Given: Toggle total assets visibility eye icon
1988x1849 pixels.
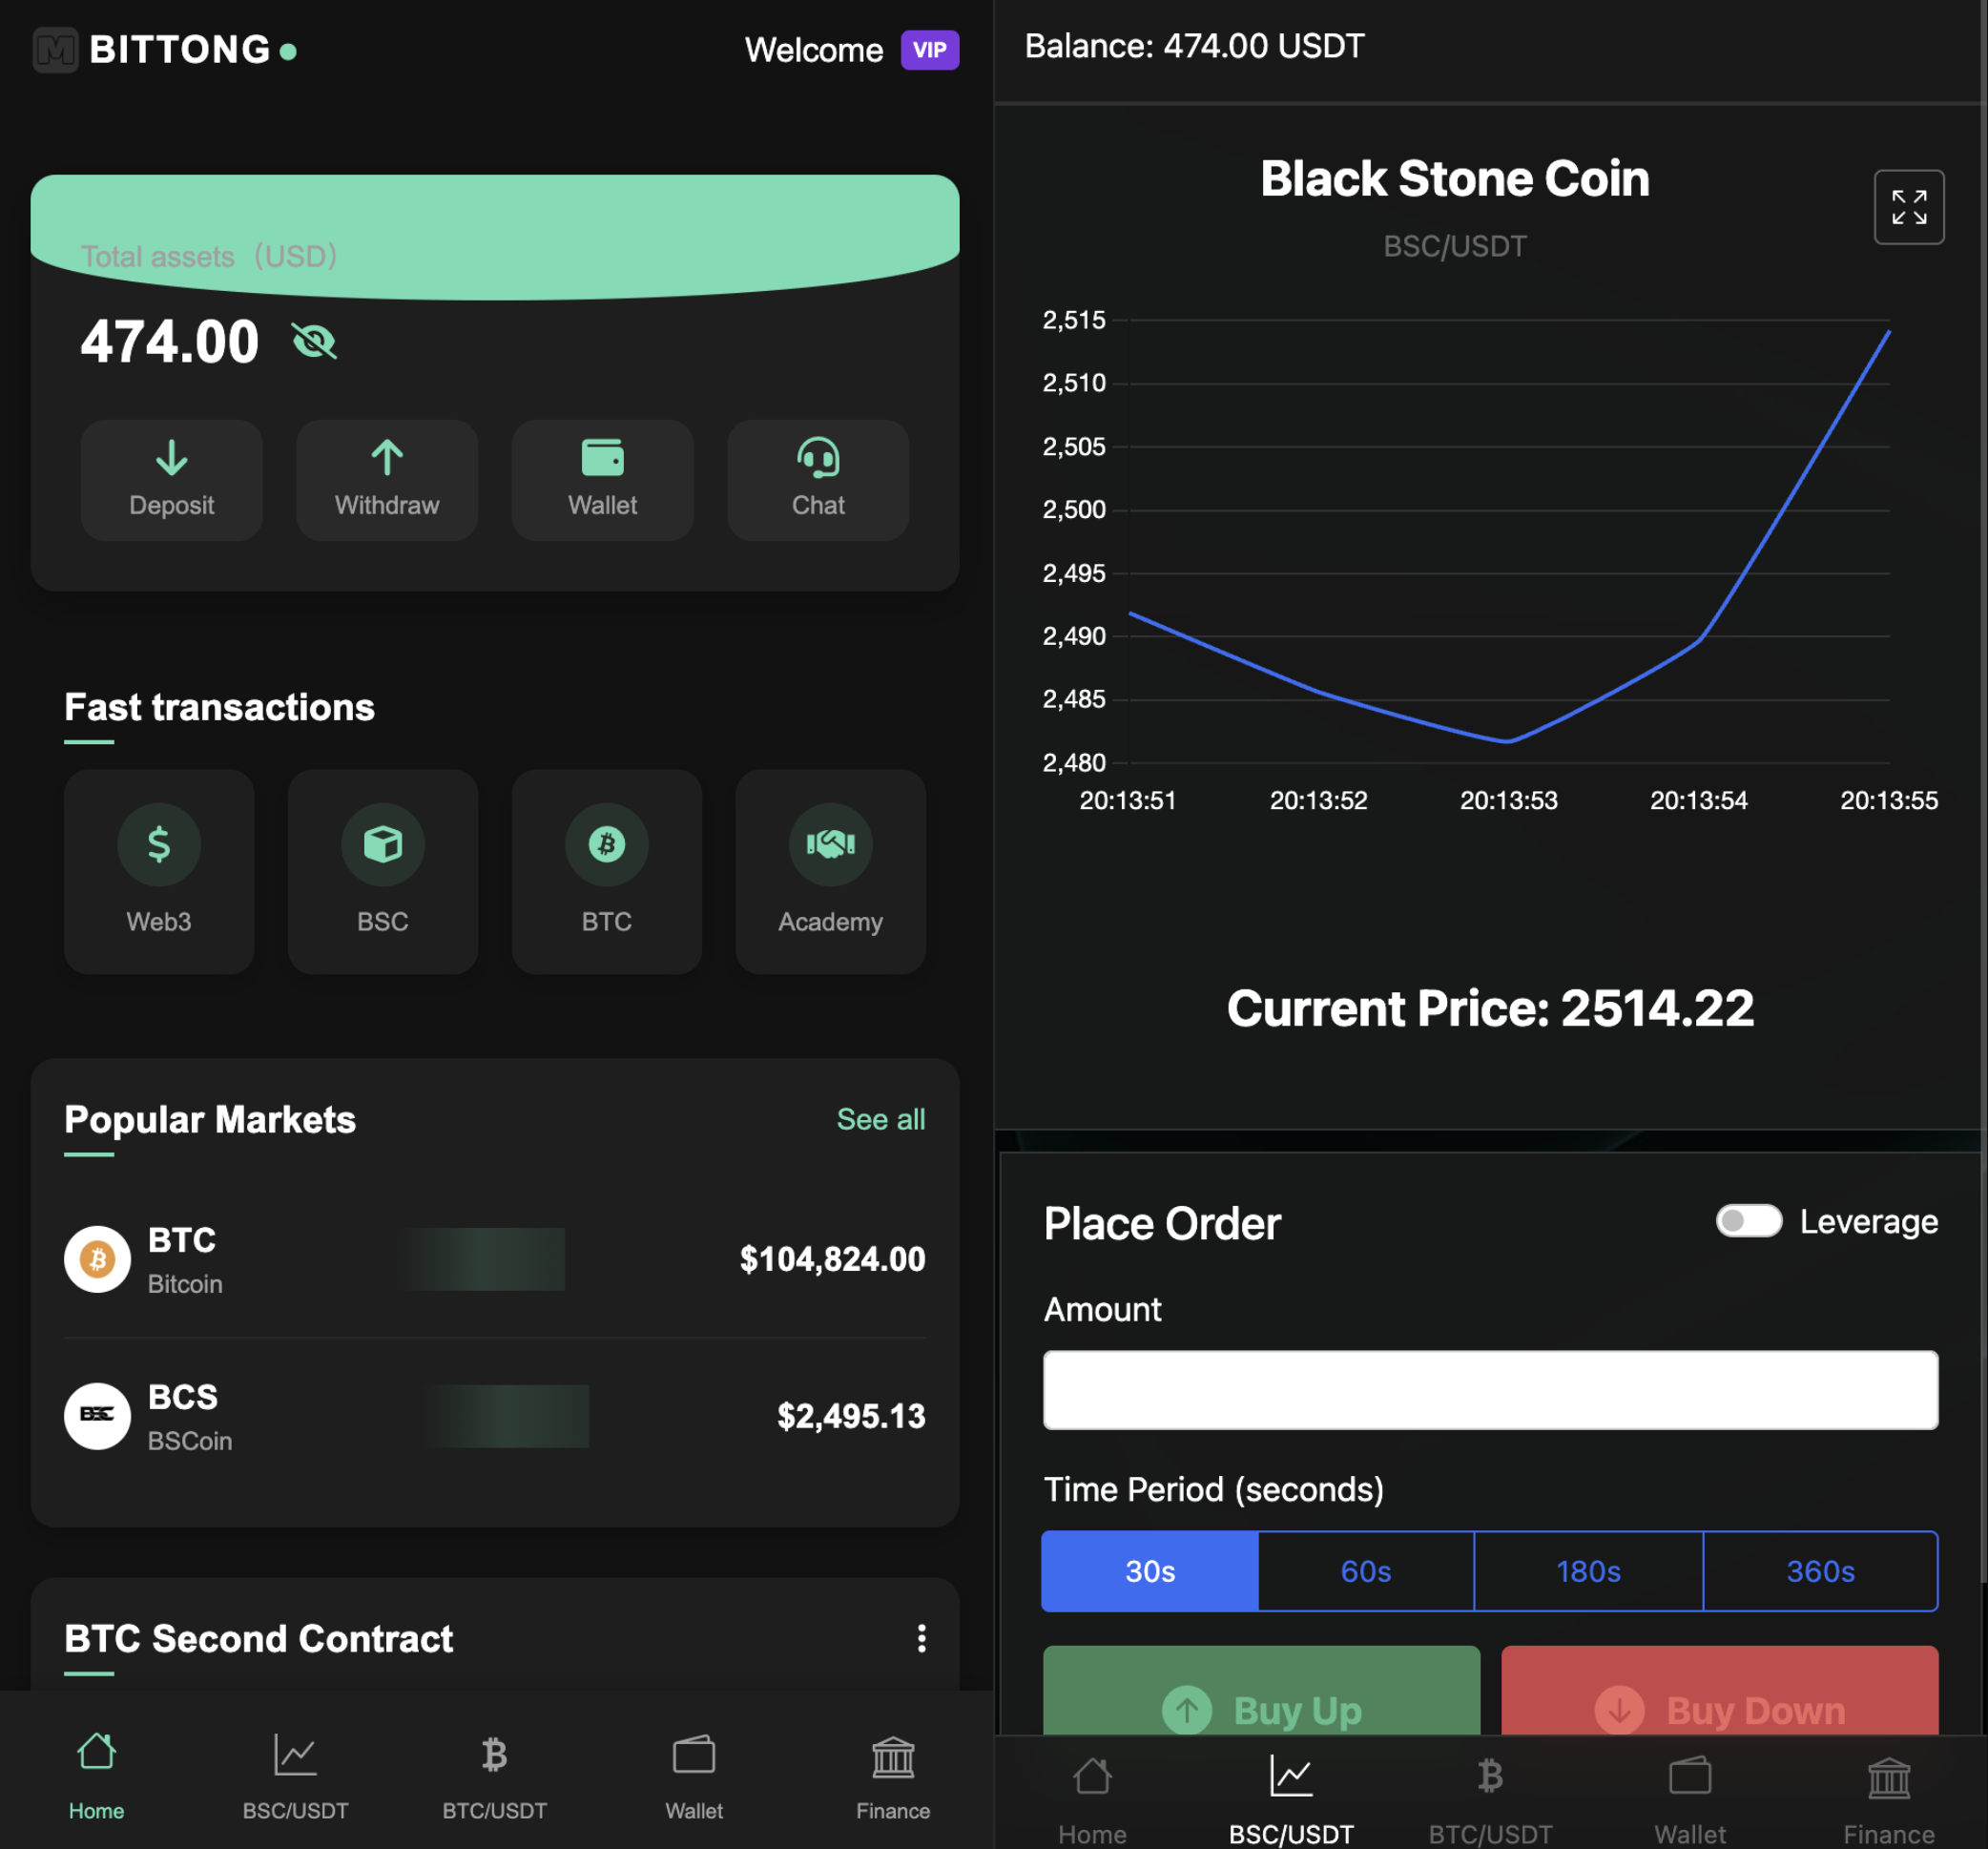Looking at the screenshot, I should 314,342.
